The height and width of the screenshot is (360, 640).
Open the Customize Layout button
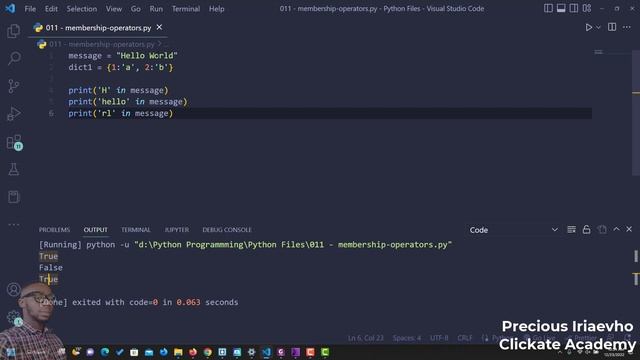click(587, 8)
